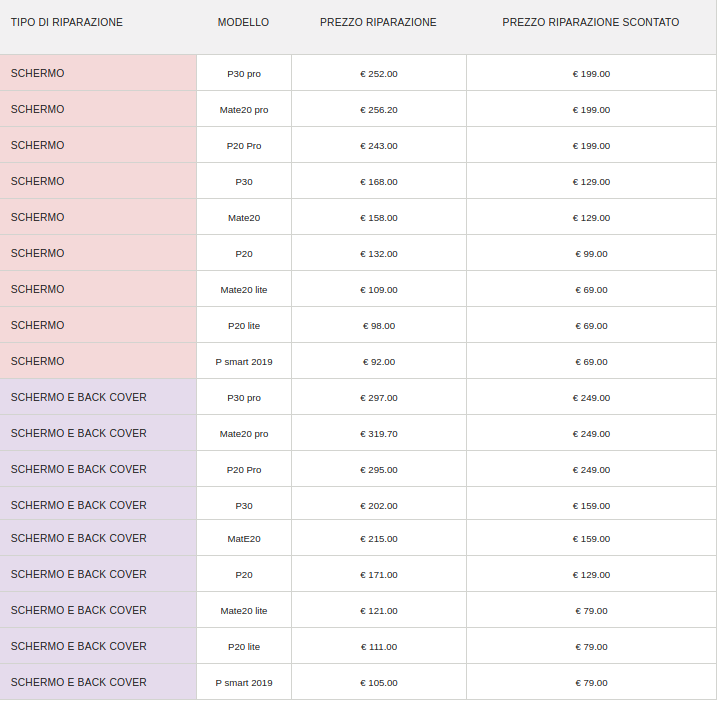Image resolution: width=726 pixels, height=714 pixels.
Task: Click € 79.00 in the € 105.00 row
Action: click(591, 683)
